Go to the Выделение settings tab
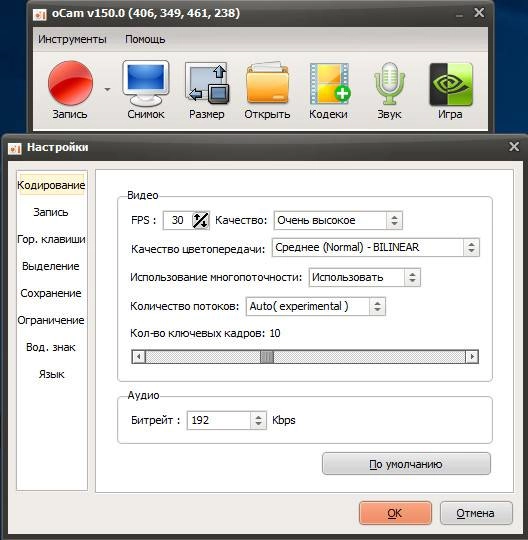Screen dimensions: 528x540 (51, 266)
